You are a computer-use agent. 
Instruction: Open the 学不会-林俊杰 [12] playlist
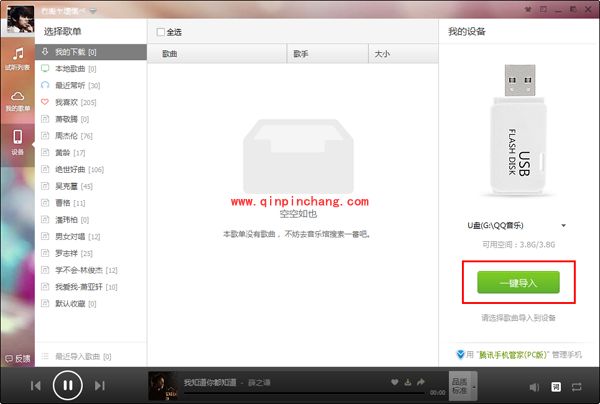91,270
